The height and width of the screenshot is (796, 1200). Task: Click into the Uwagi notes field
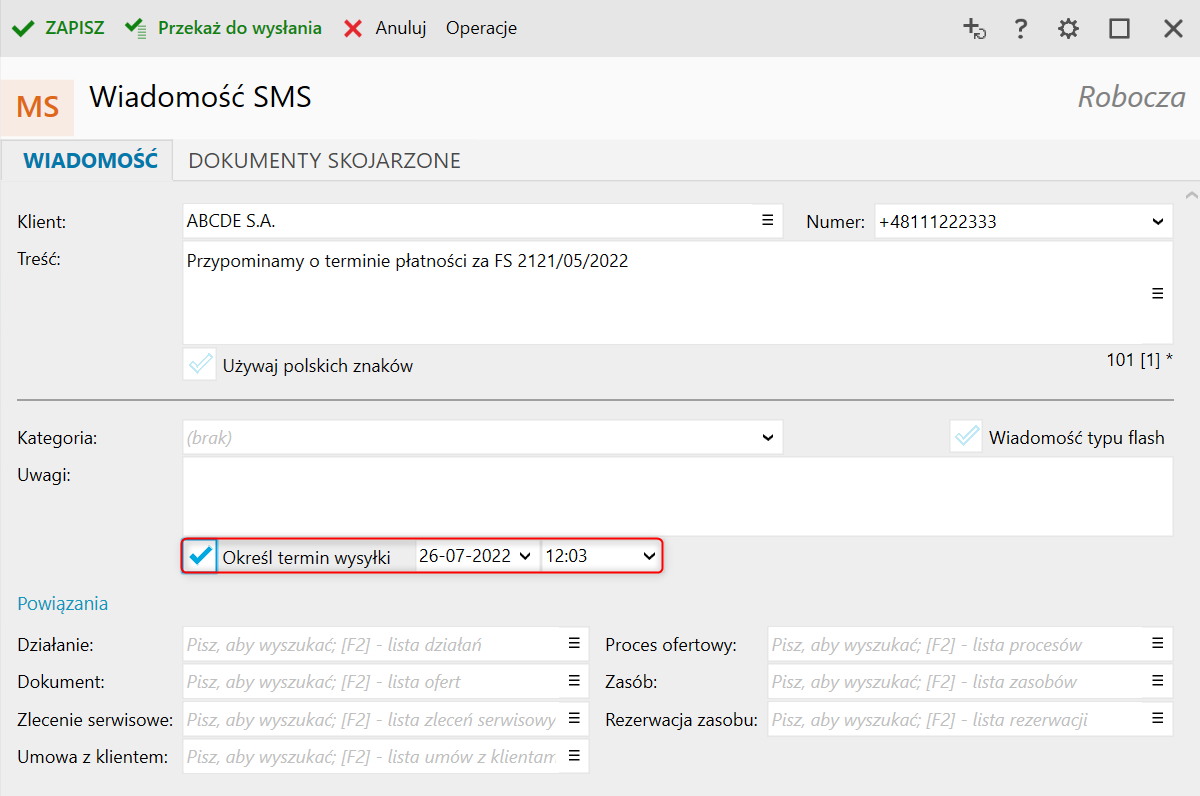[677, 496]
